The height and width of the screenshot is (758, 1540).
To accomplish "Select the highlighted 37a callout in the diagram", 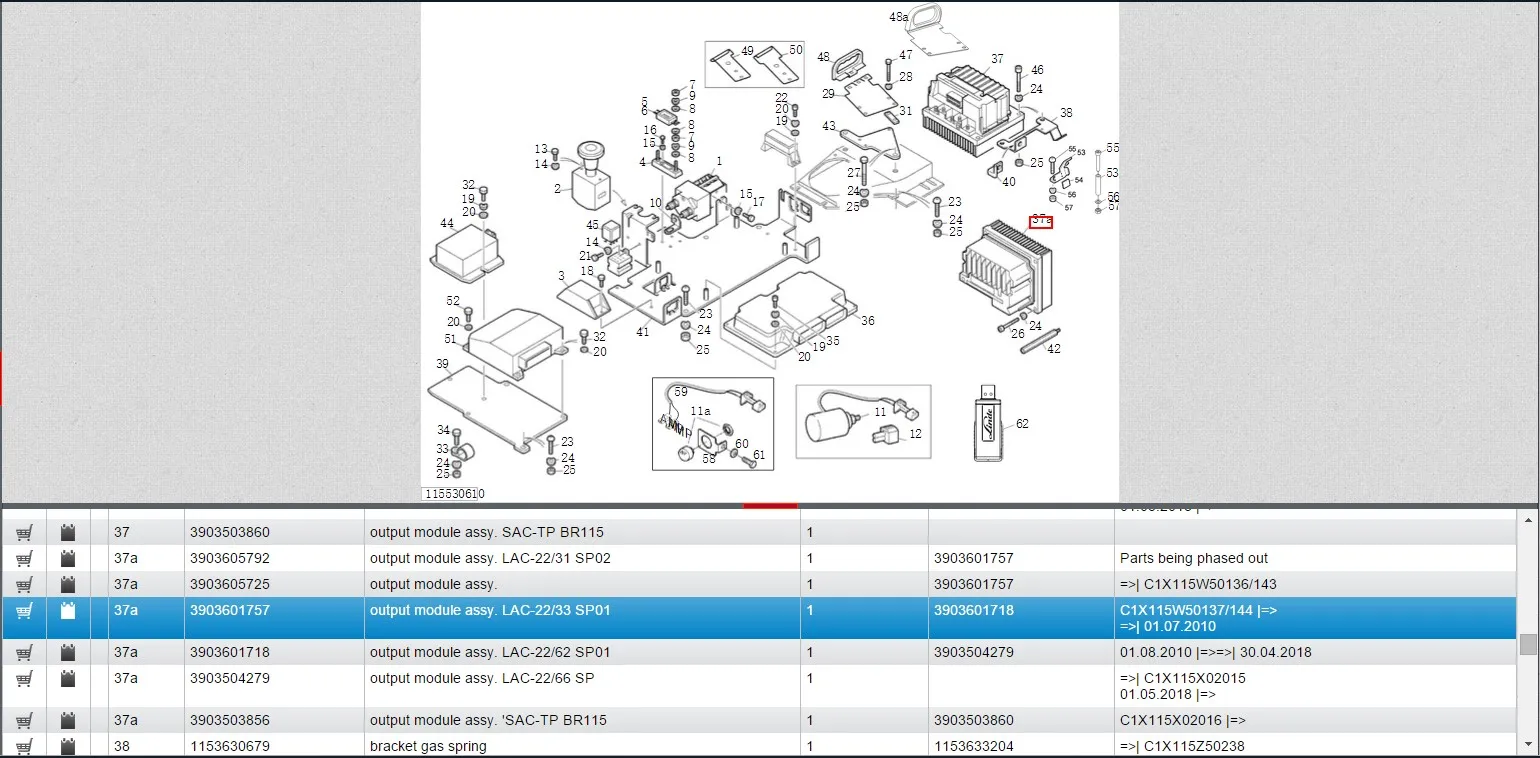I will pyautogui.click(x=1041, y=221).
